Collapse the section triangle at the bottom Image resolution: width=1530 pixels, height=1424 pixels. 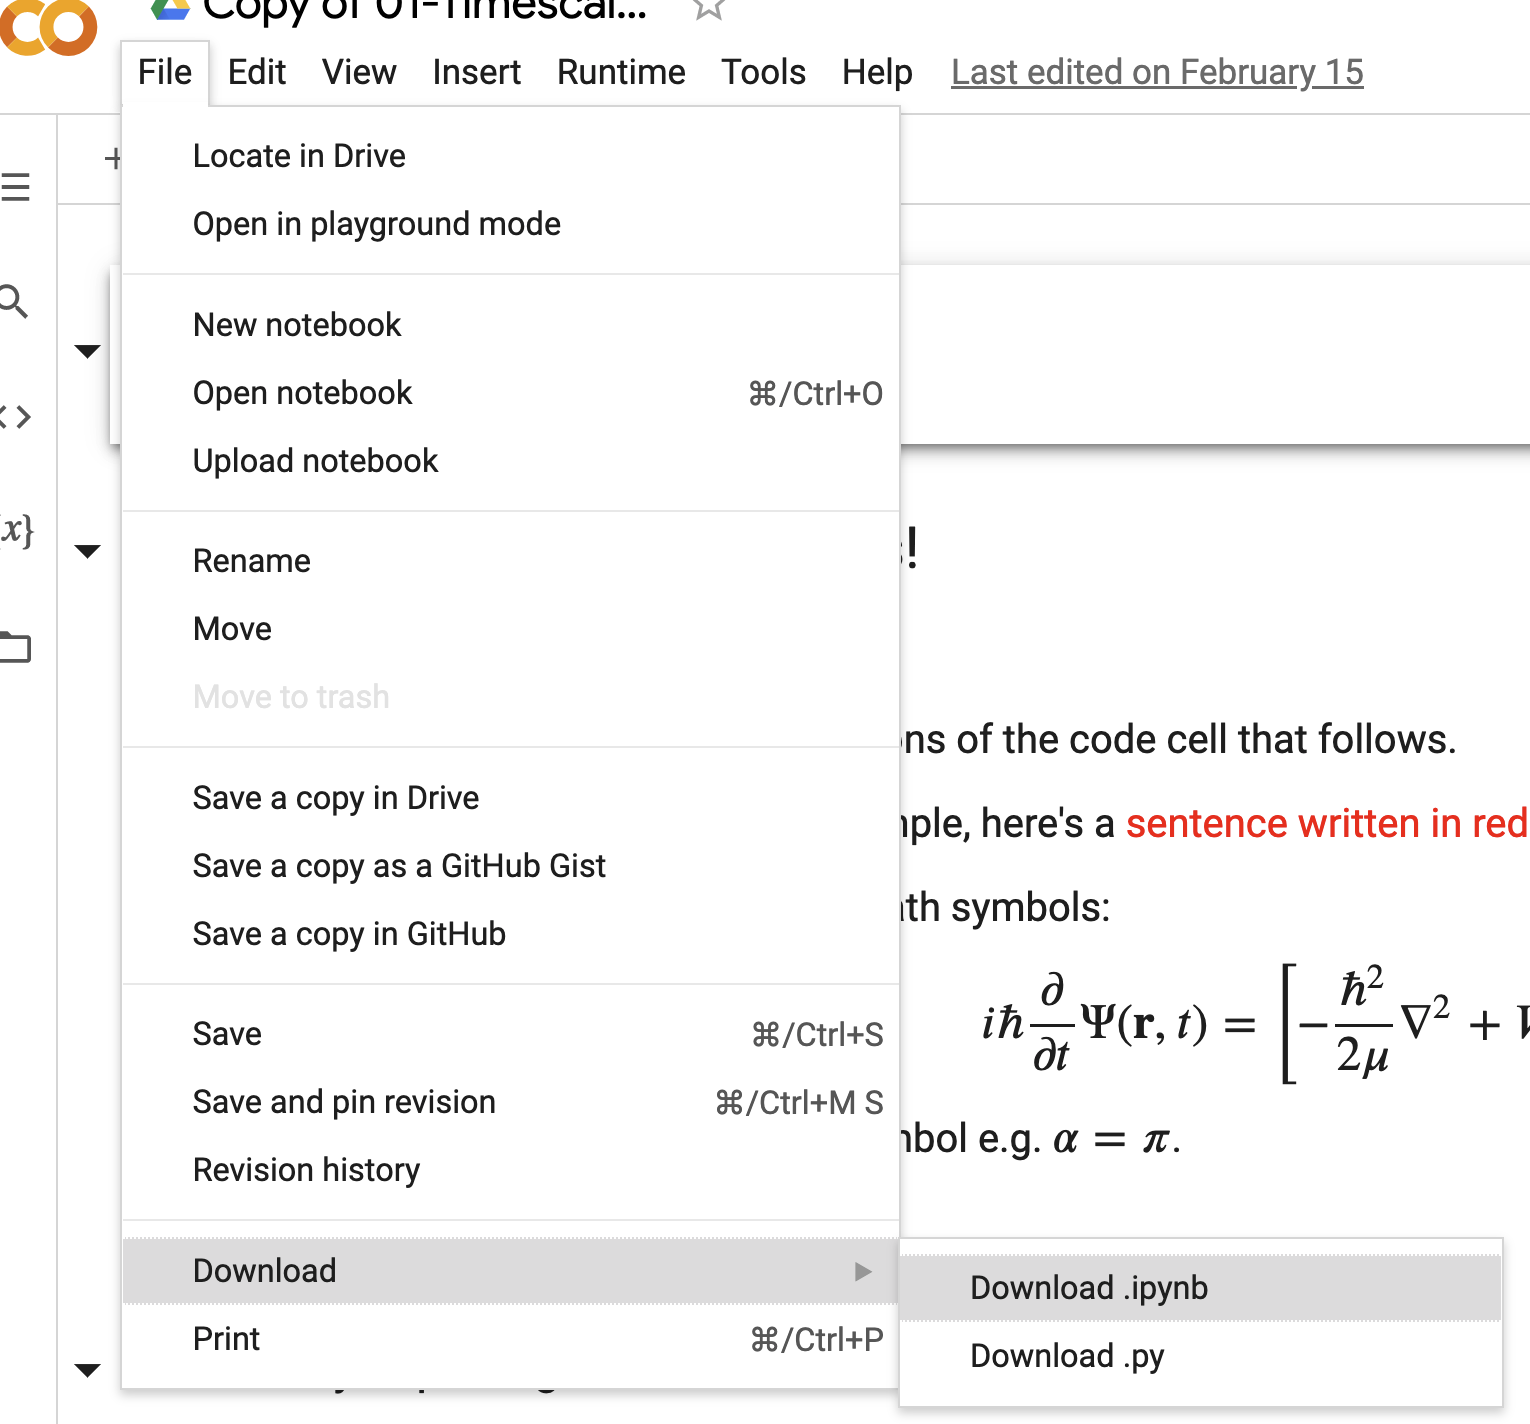coord(88,1370)
